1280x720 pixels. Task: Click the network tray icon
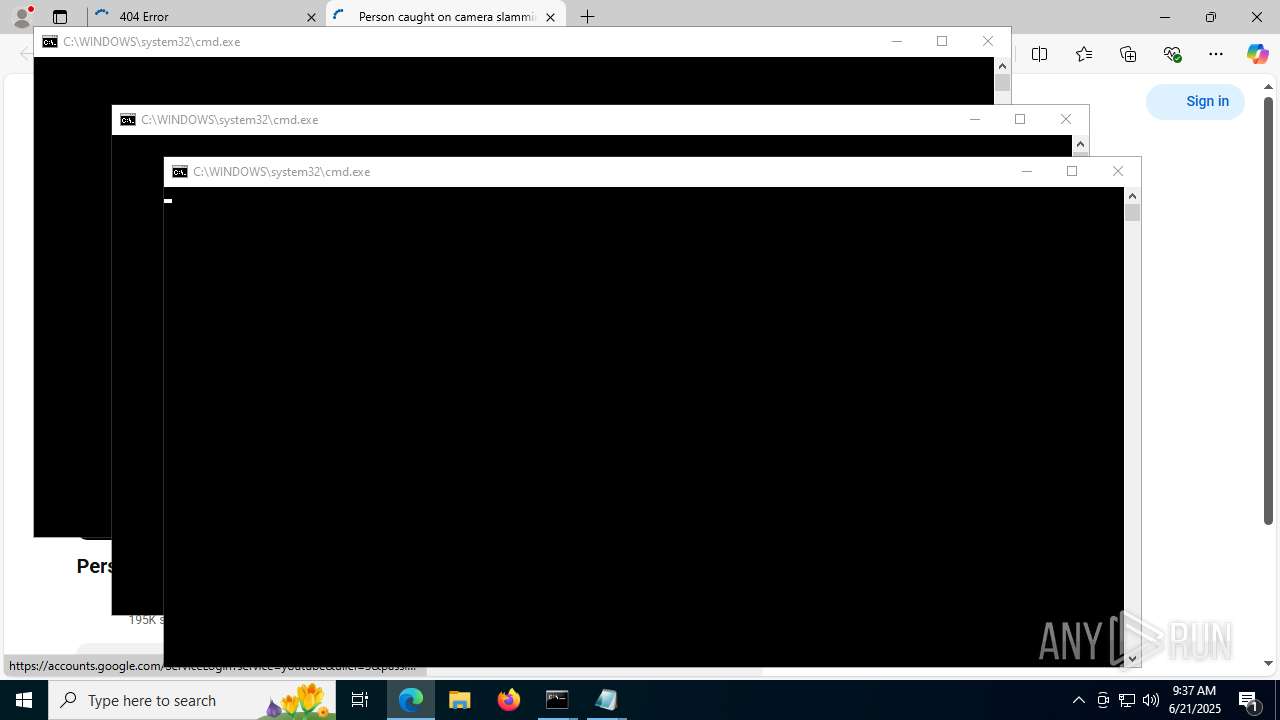(1126, 700)
